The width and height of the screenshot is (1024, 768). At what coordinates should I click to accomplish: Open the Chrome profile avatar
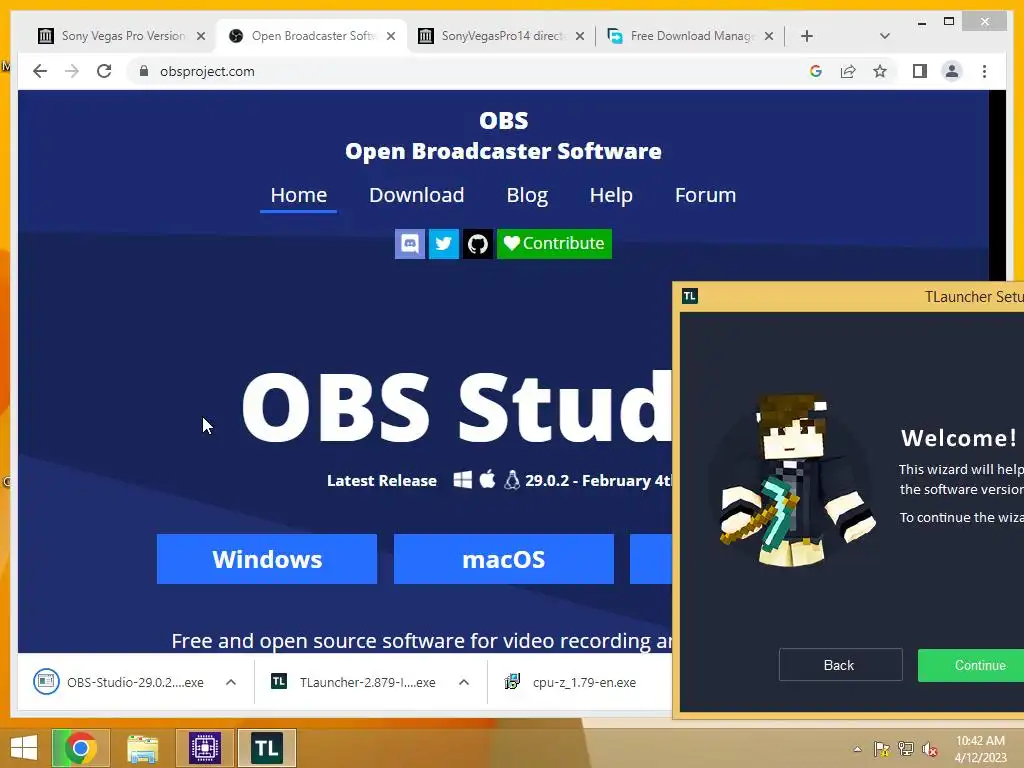952,71
